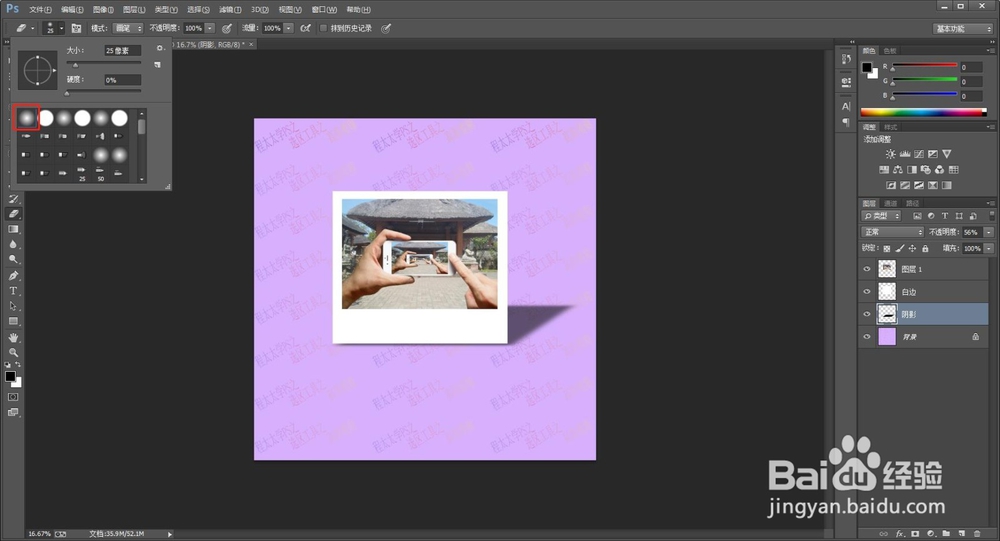Hide the 阴影 layer

point(867,314)
